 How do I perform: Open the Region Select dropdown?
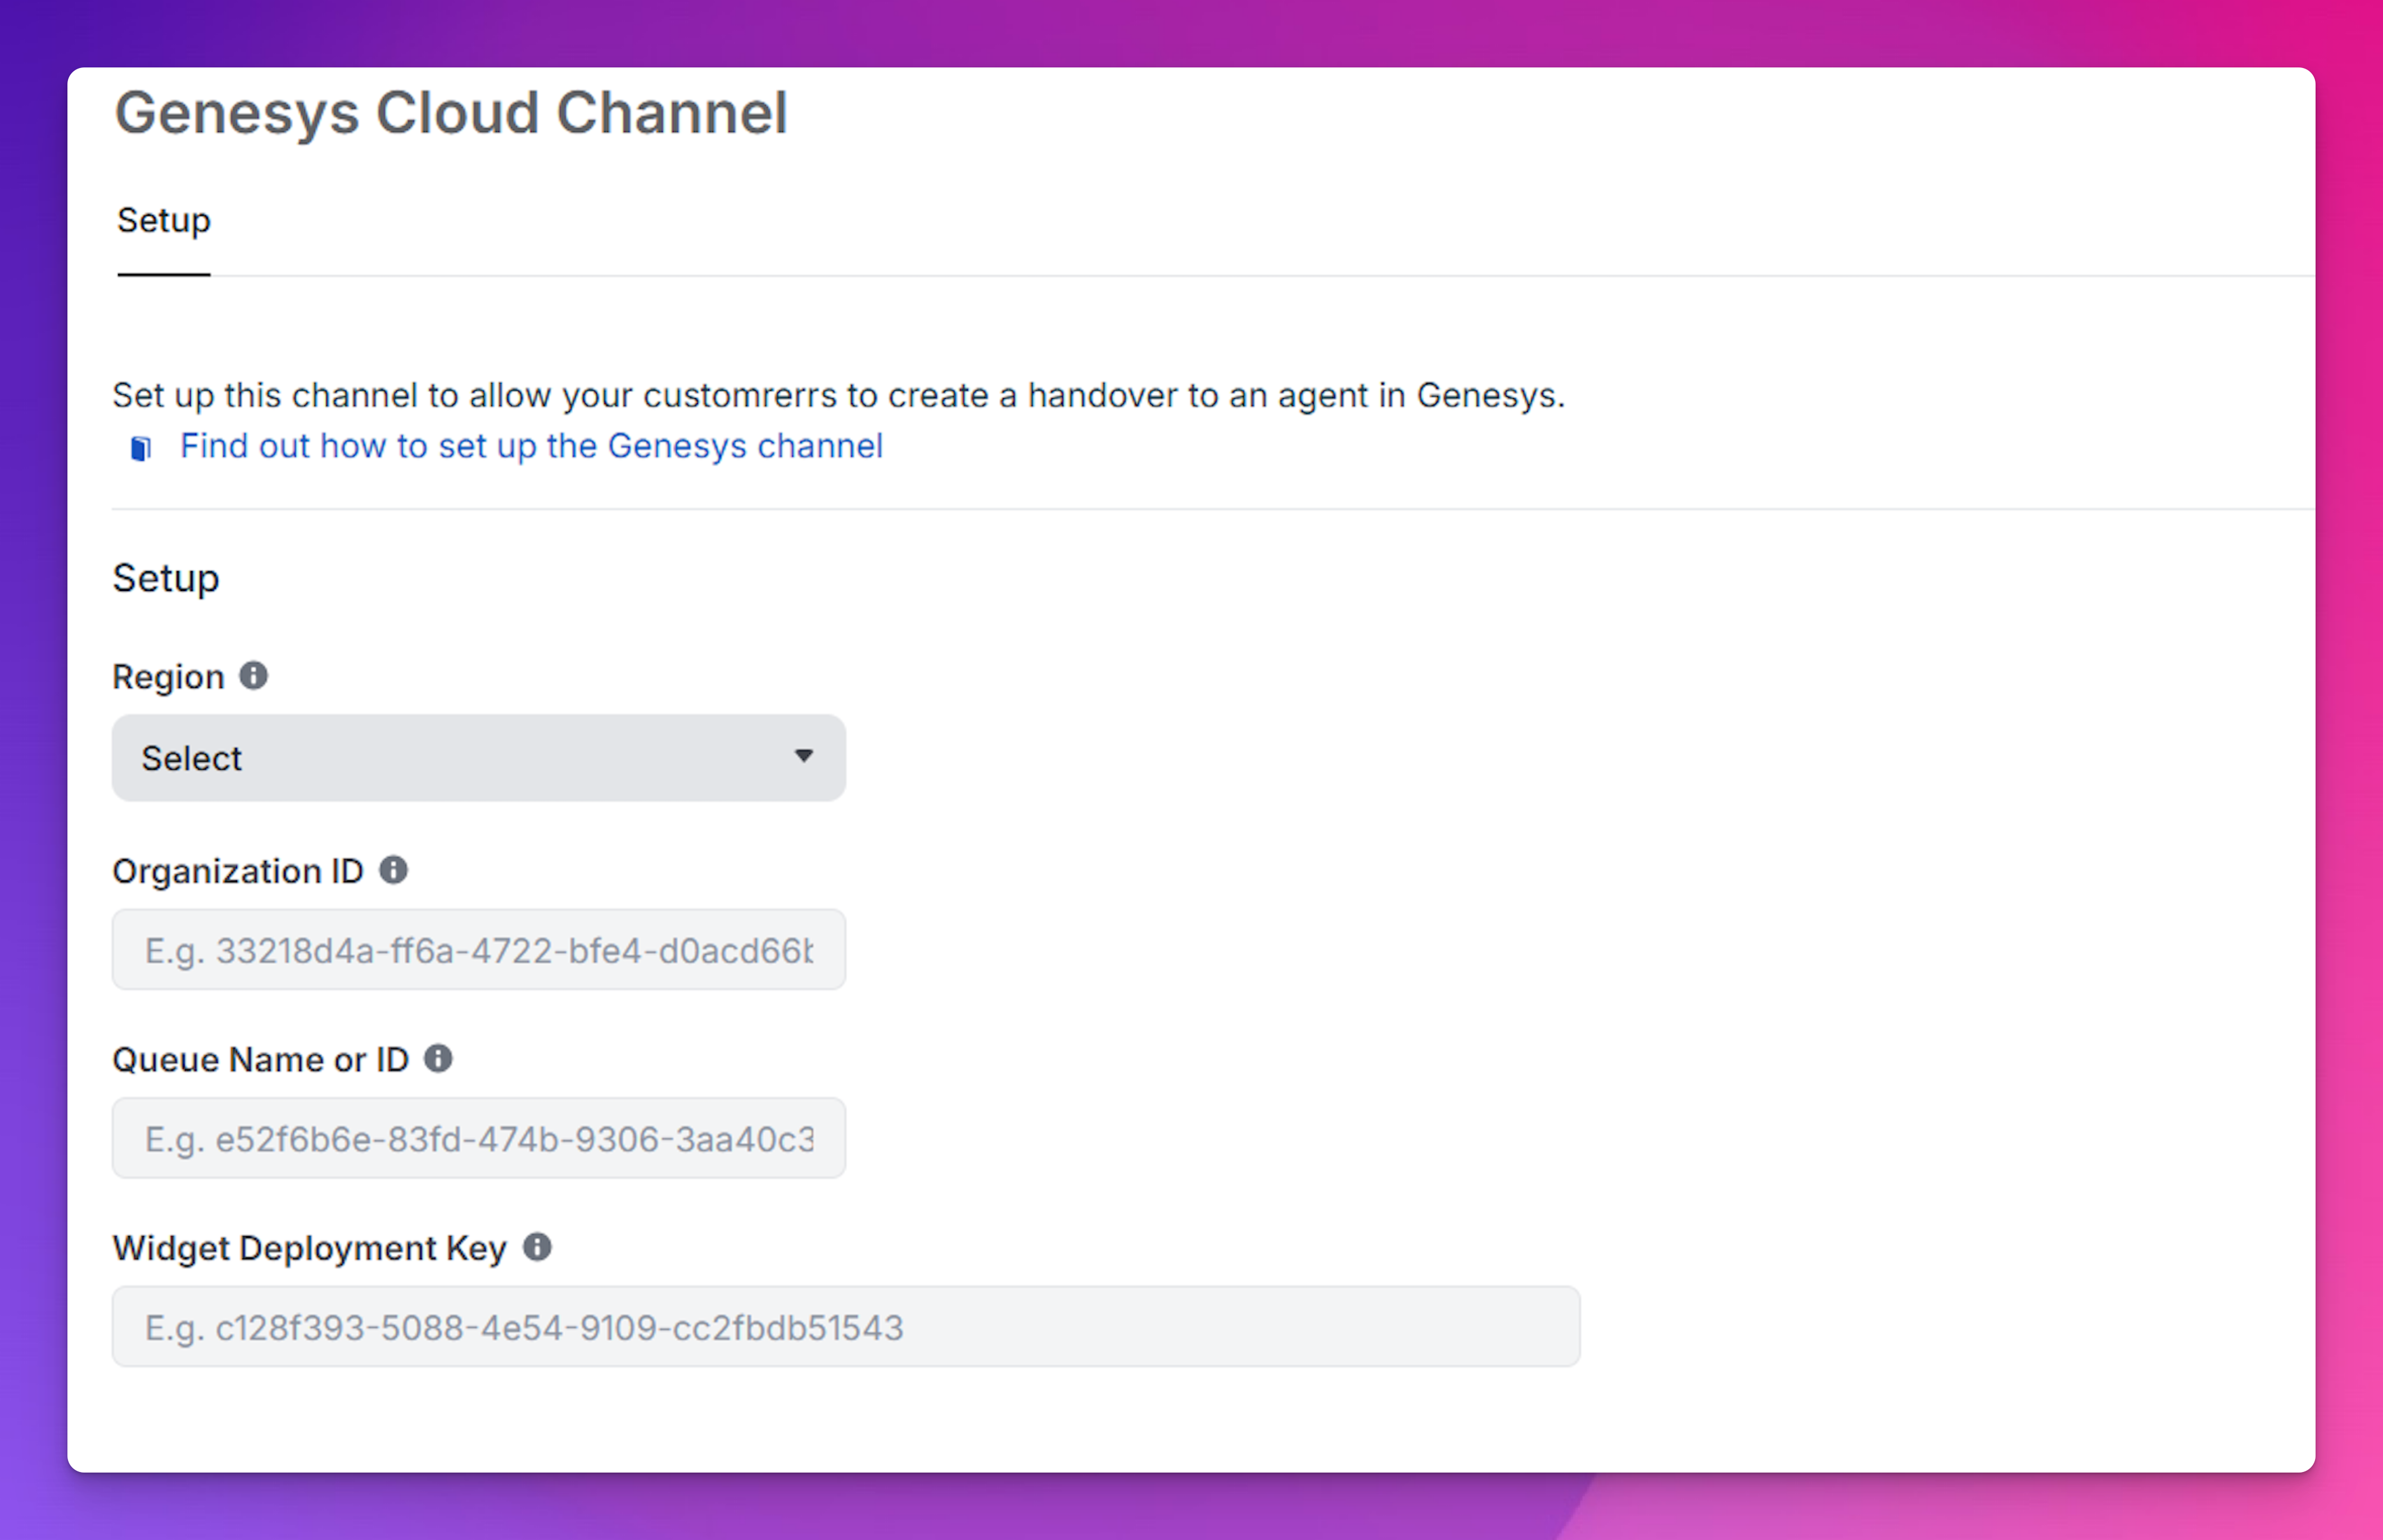(478, 758)
